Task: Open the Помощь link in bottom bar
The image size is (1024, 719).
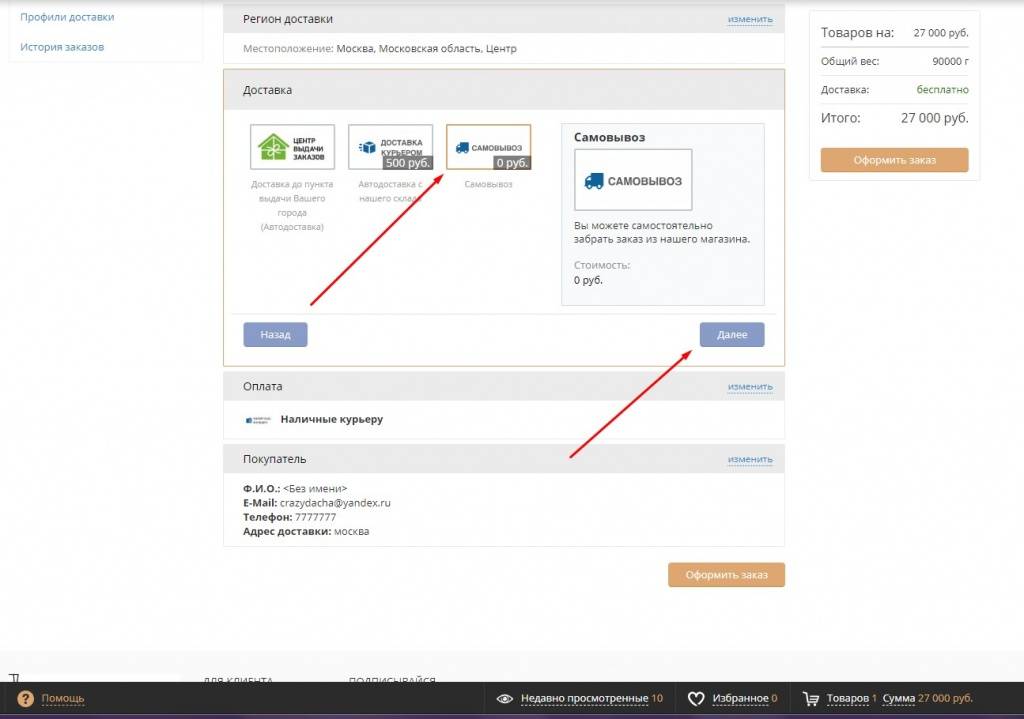Action: click(x=63, y=698)
